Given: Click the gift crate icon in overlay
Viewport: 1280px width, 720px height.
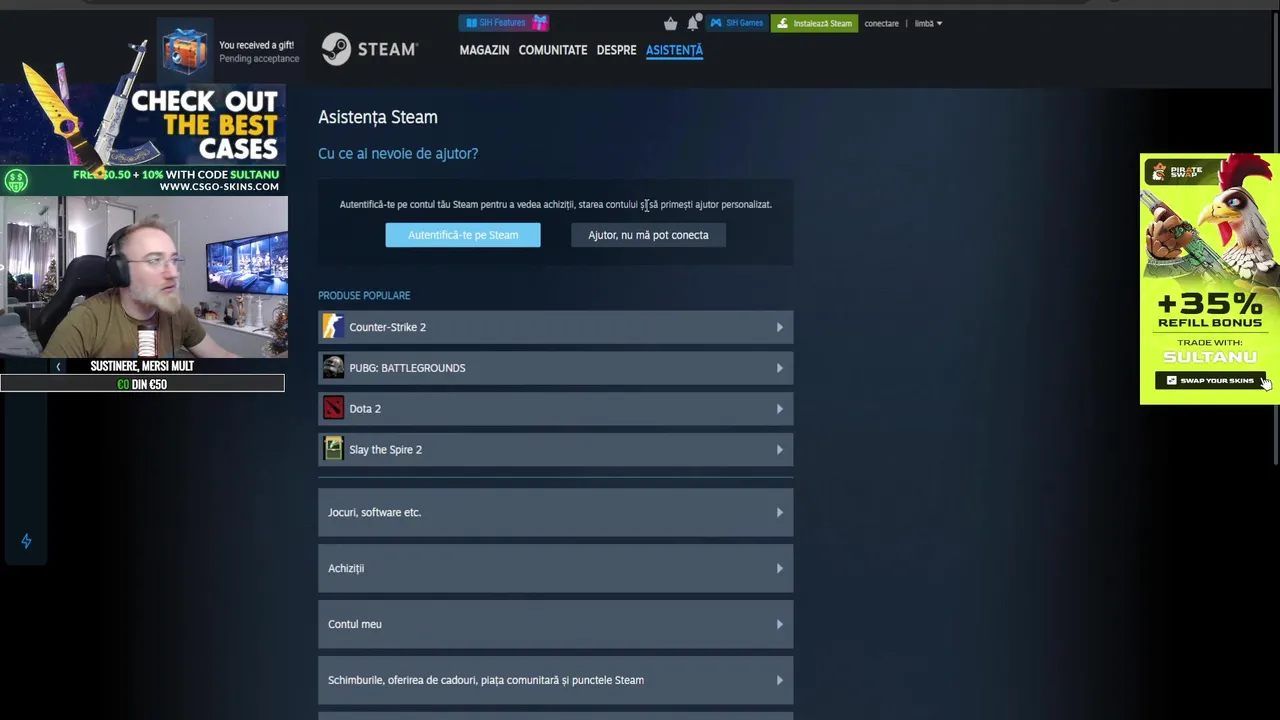Looking at the screenshot, I should (x=186, y=48).
